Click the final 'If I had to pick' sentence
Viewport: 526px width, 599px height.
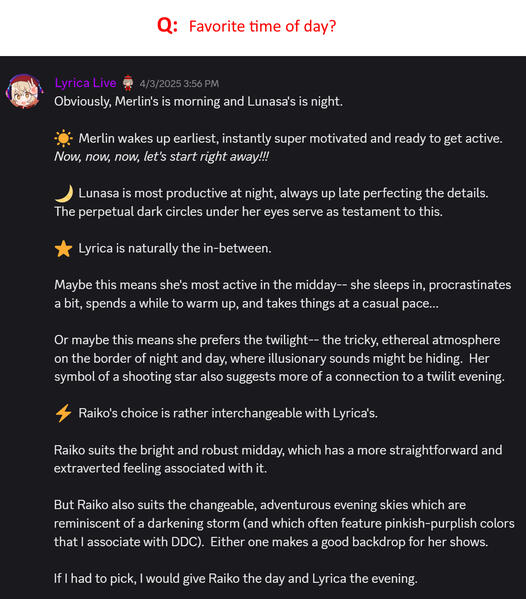pos(236,578)
